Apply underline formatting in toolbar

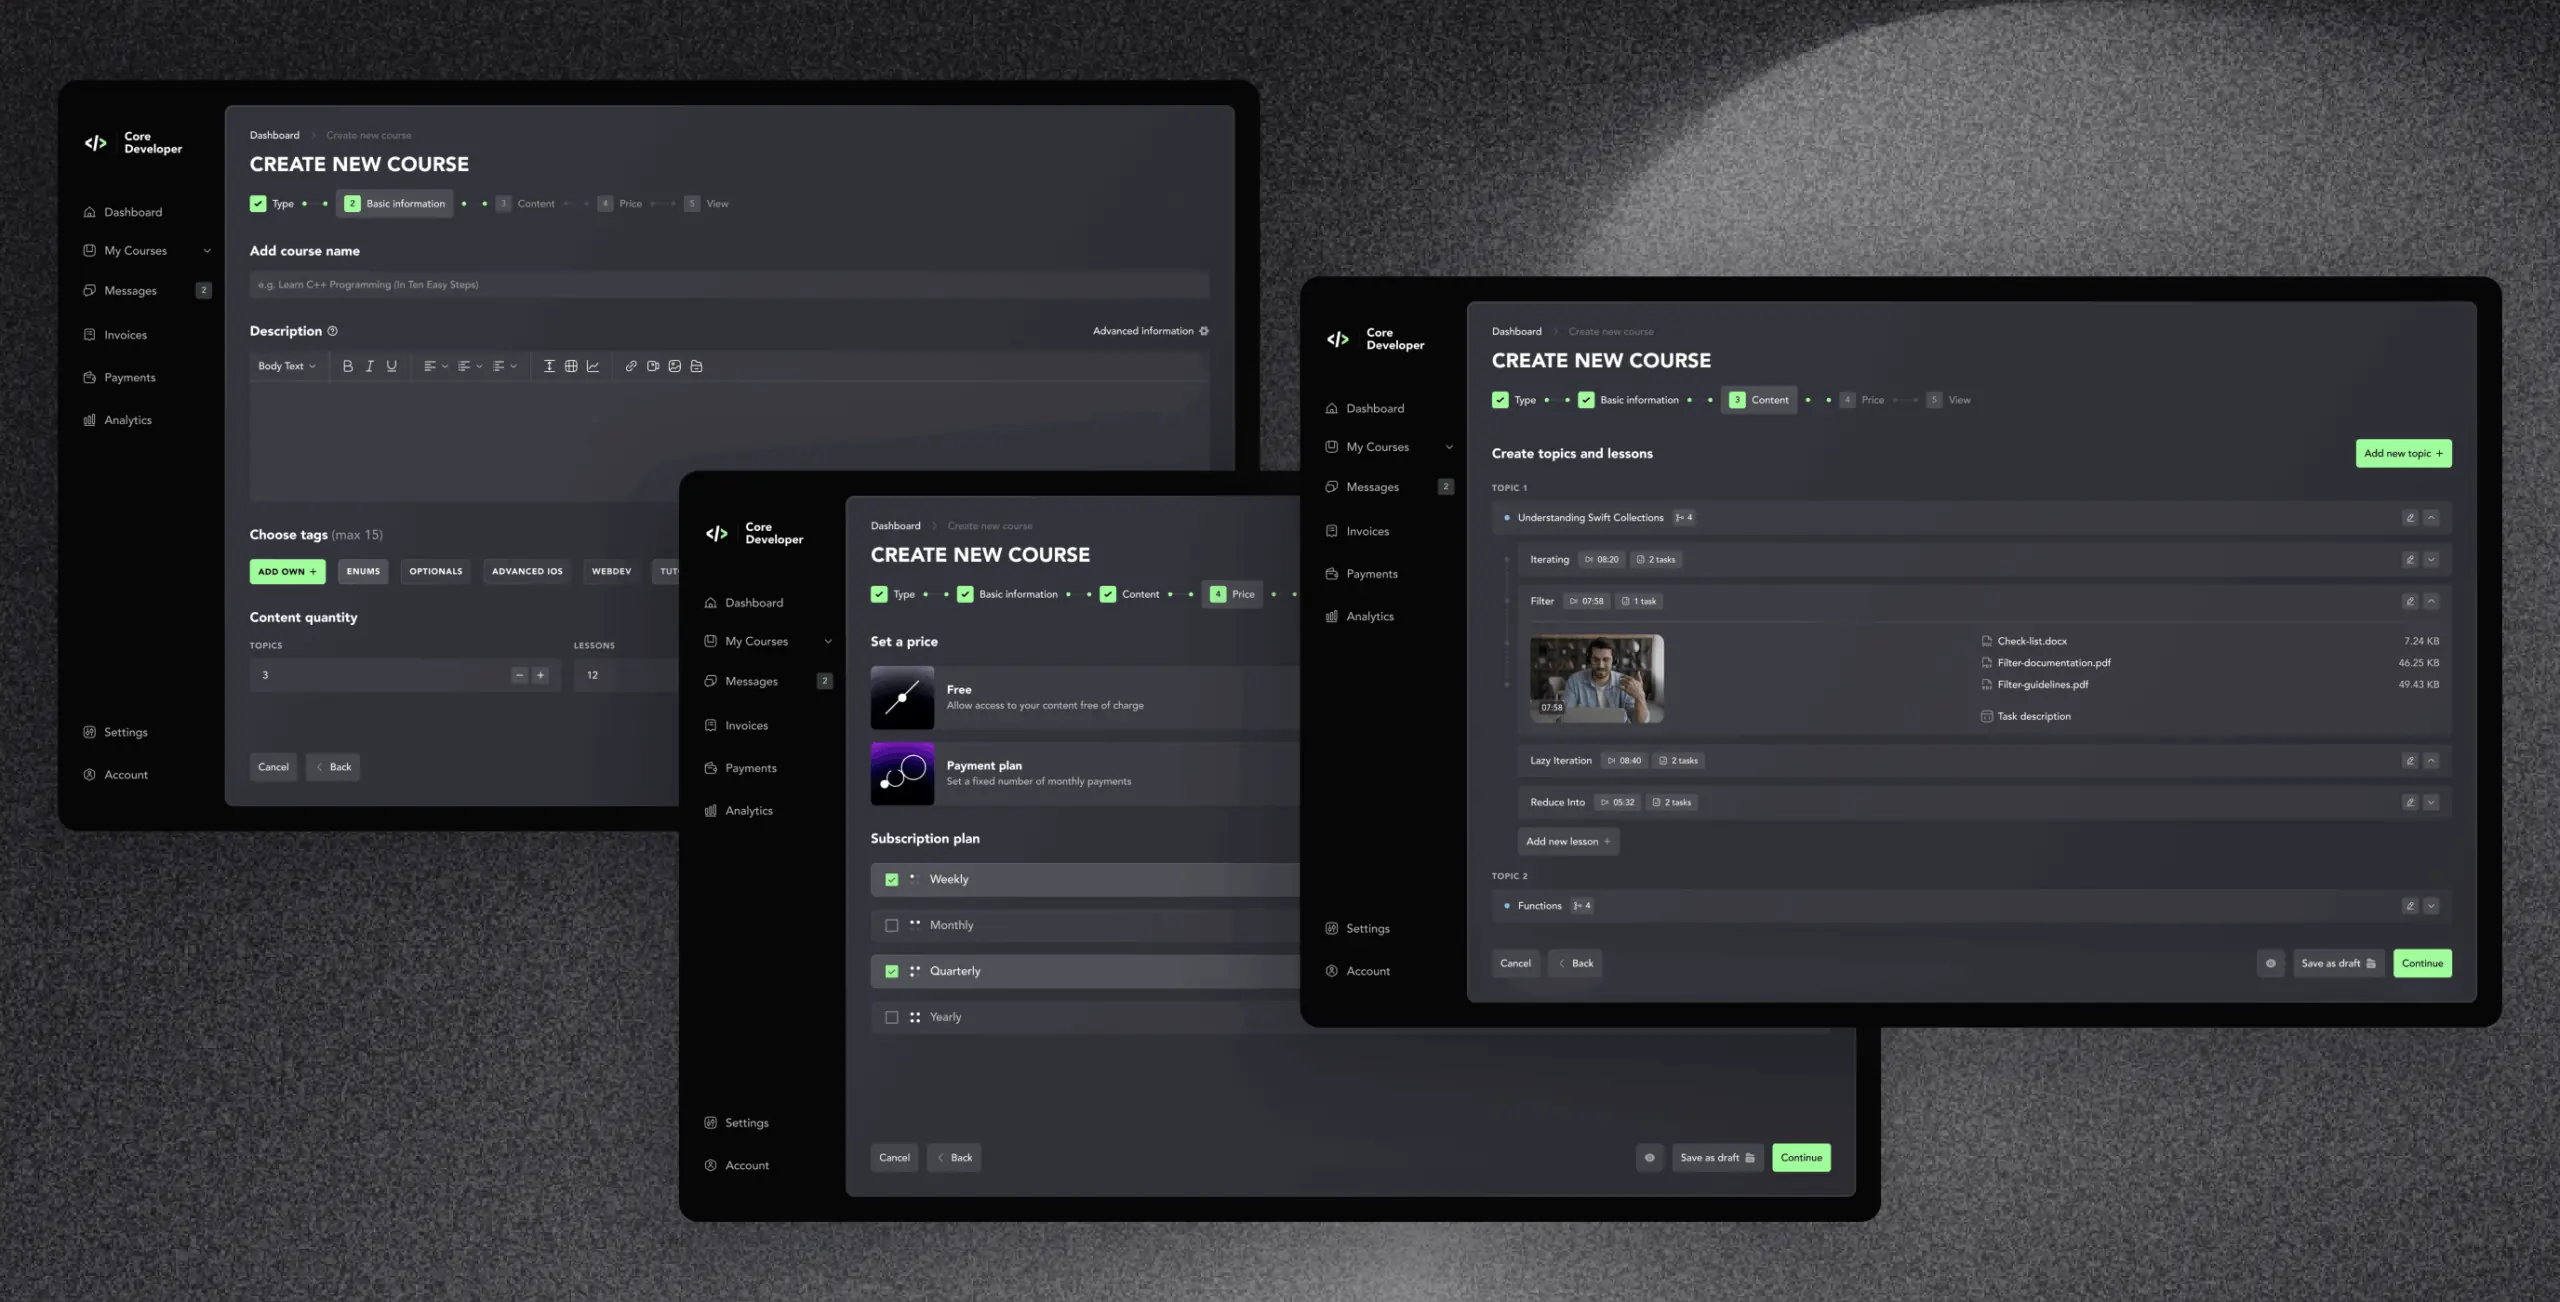pos(391,366)
